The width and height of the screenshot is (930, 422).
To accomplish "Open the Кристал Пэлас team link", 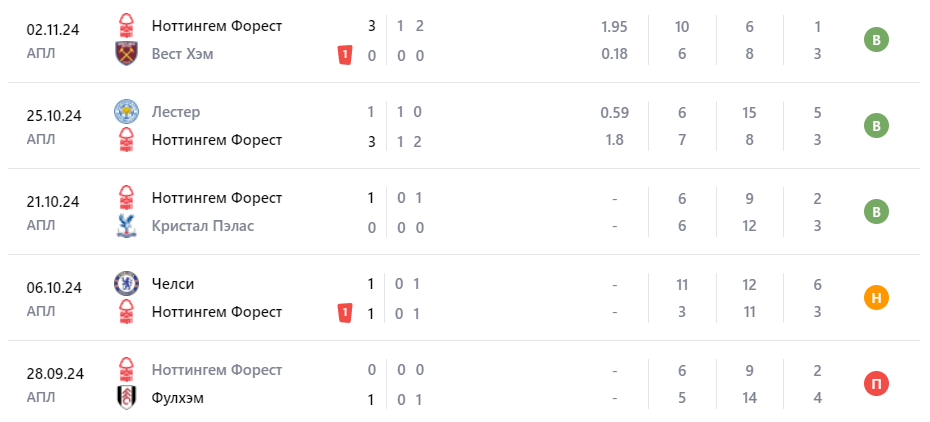I will (x=202, y=226).
